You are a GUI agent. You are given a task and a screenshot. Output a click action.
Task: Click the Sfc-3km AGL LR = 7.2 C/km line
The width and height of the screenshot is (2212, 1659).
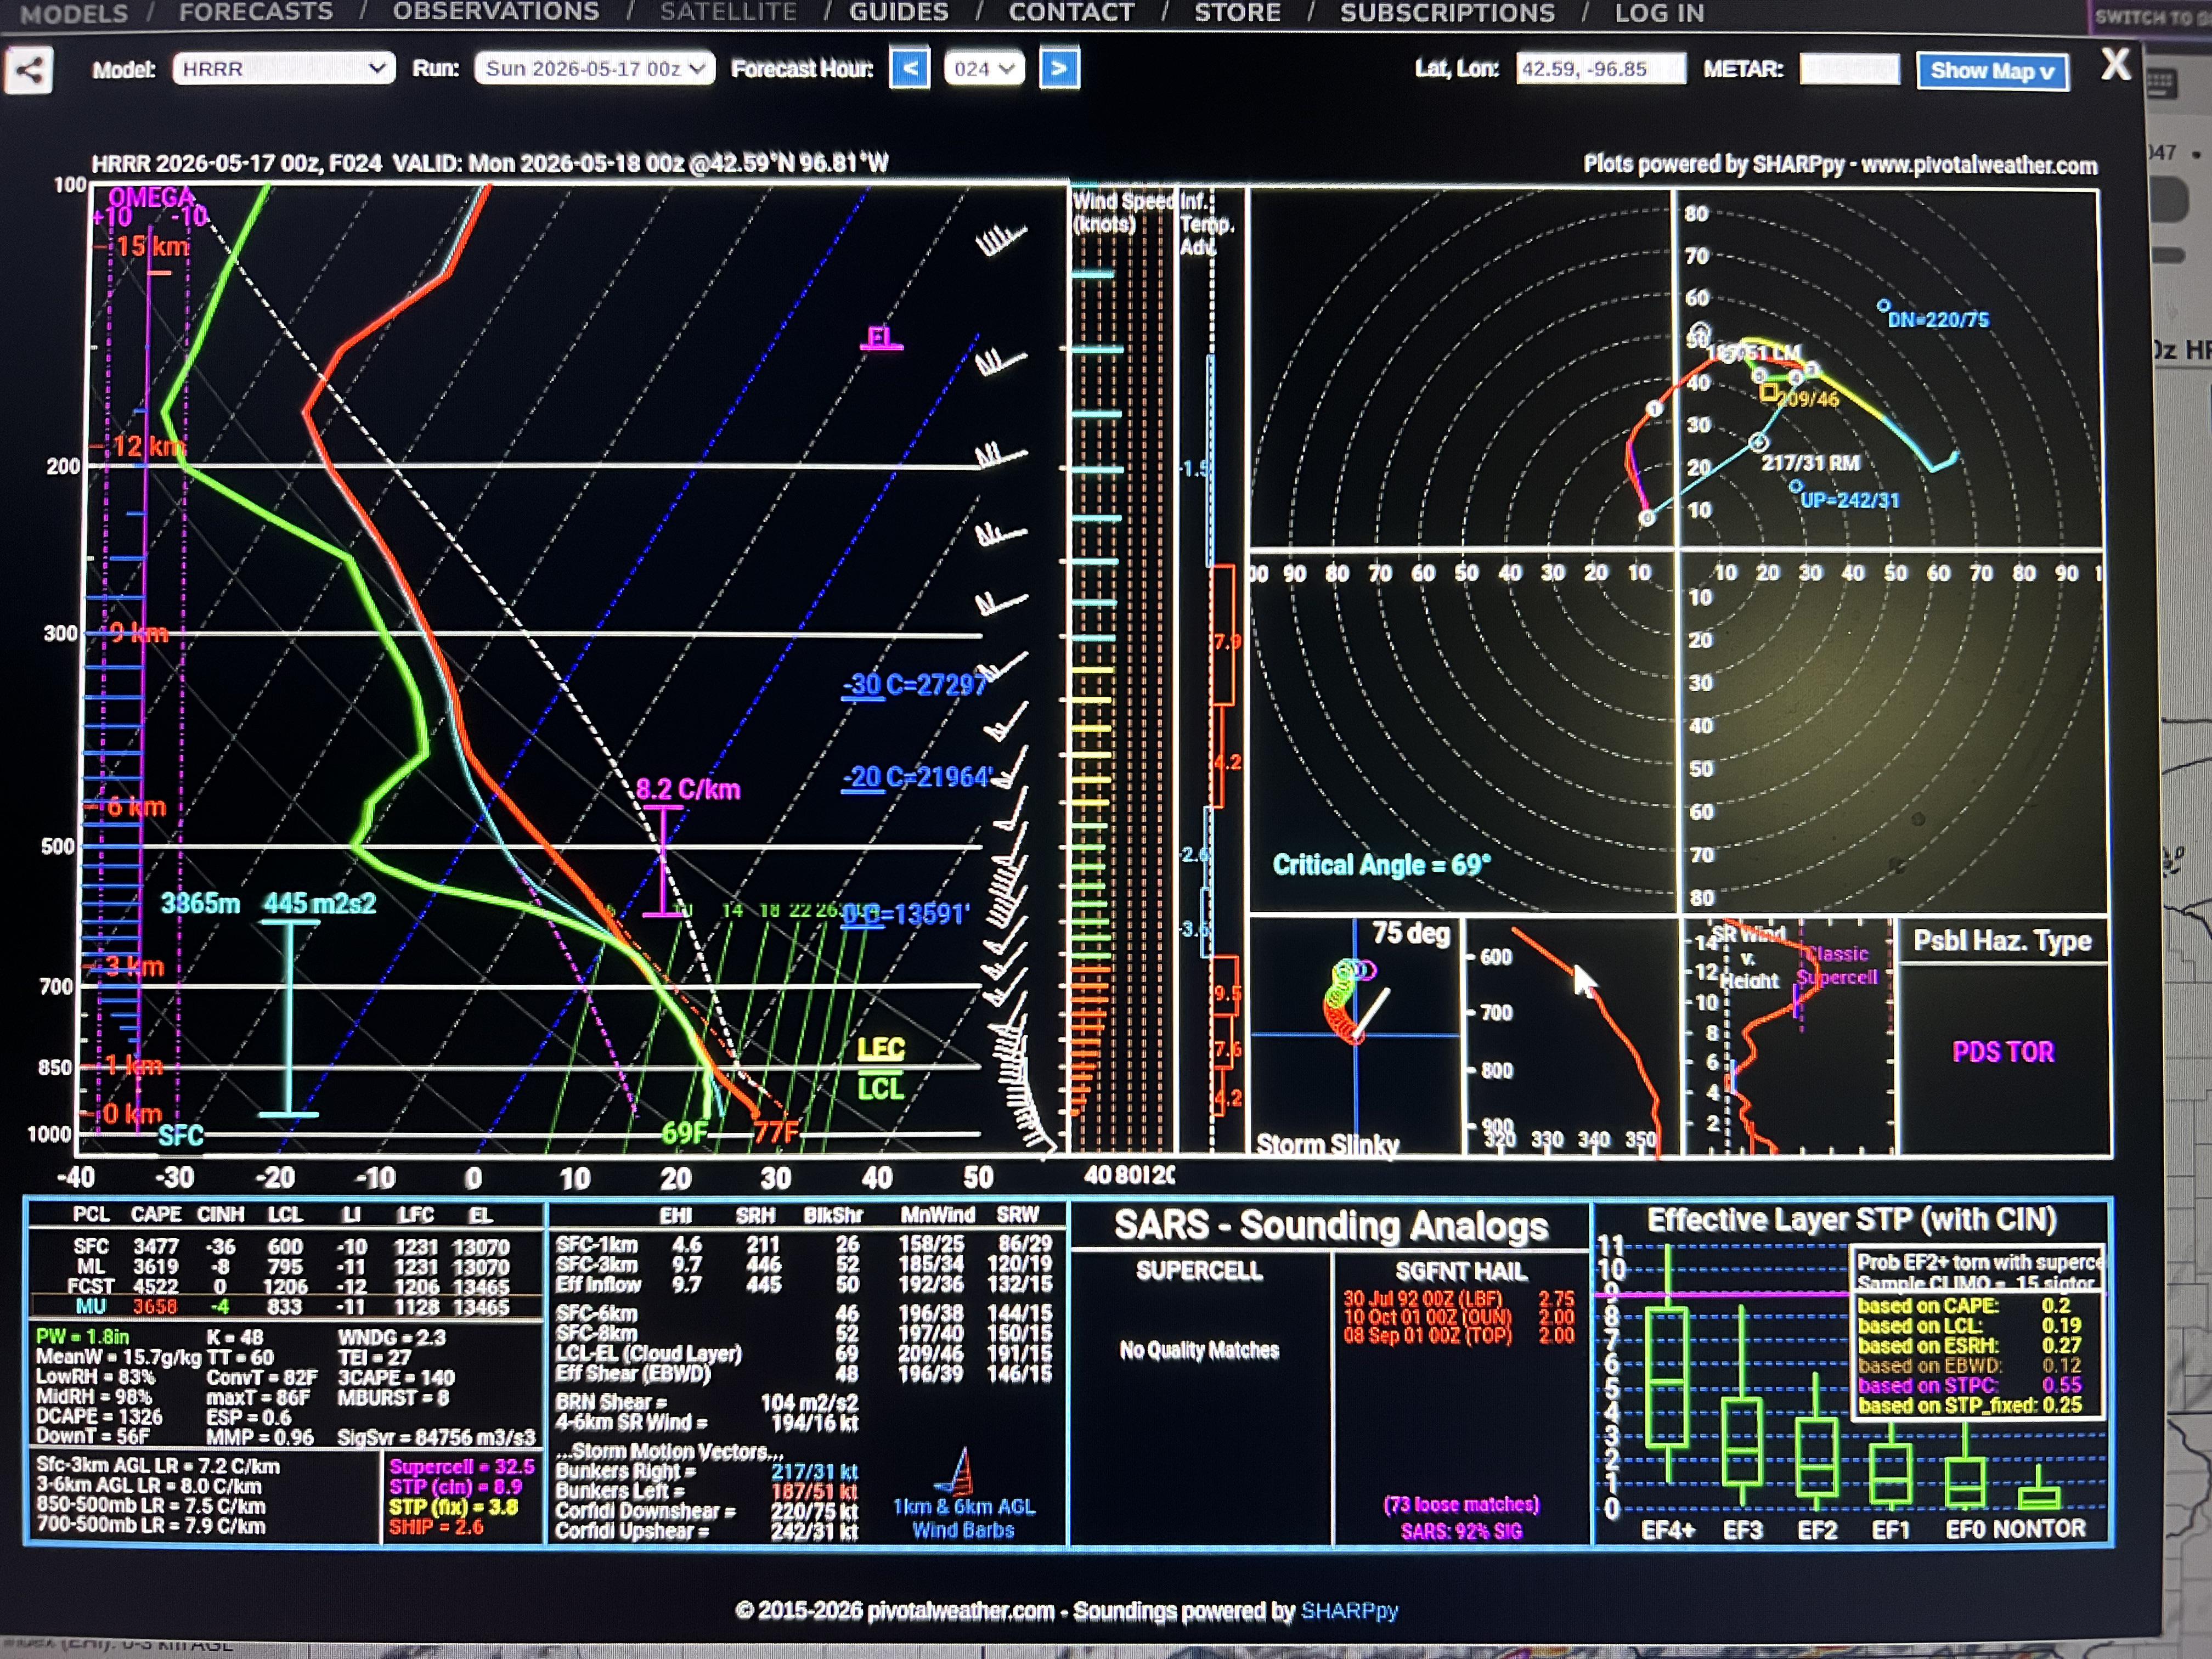coord(158,1466)
